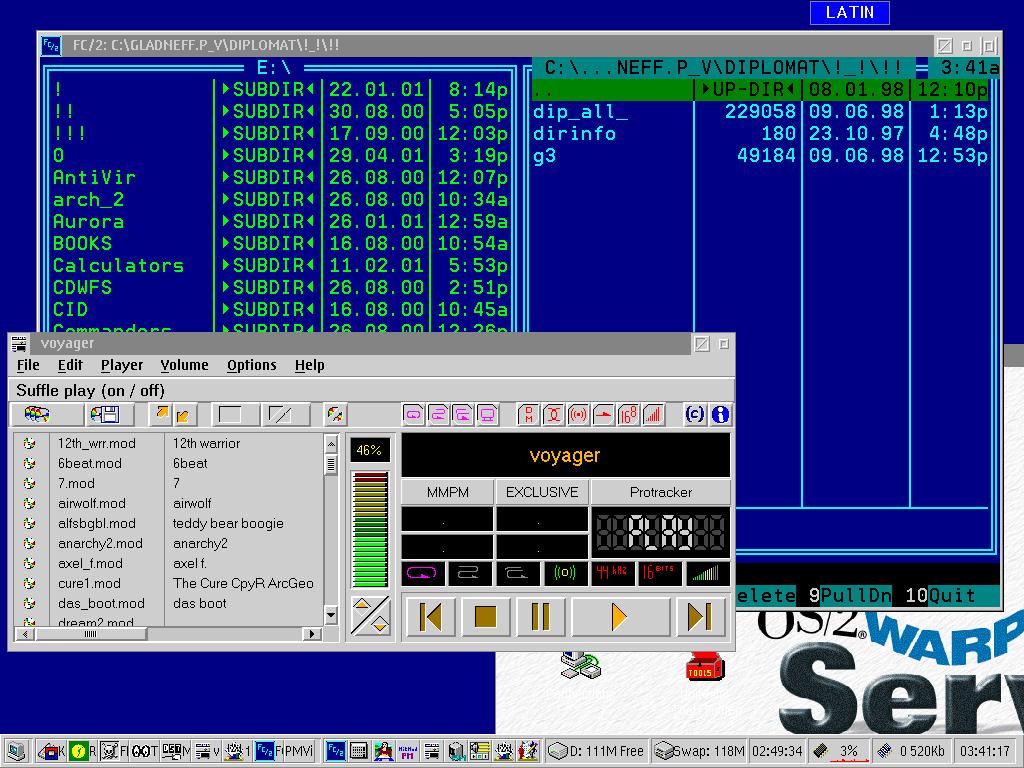
Task: Click the playlist horizontal scrollbar right arrow
Action: (x=312, y=633)
